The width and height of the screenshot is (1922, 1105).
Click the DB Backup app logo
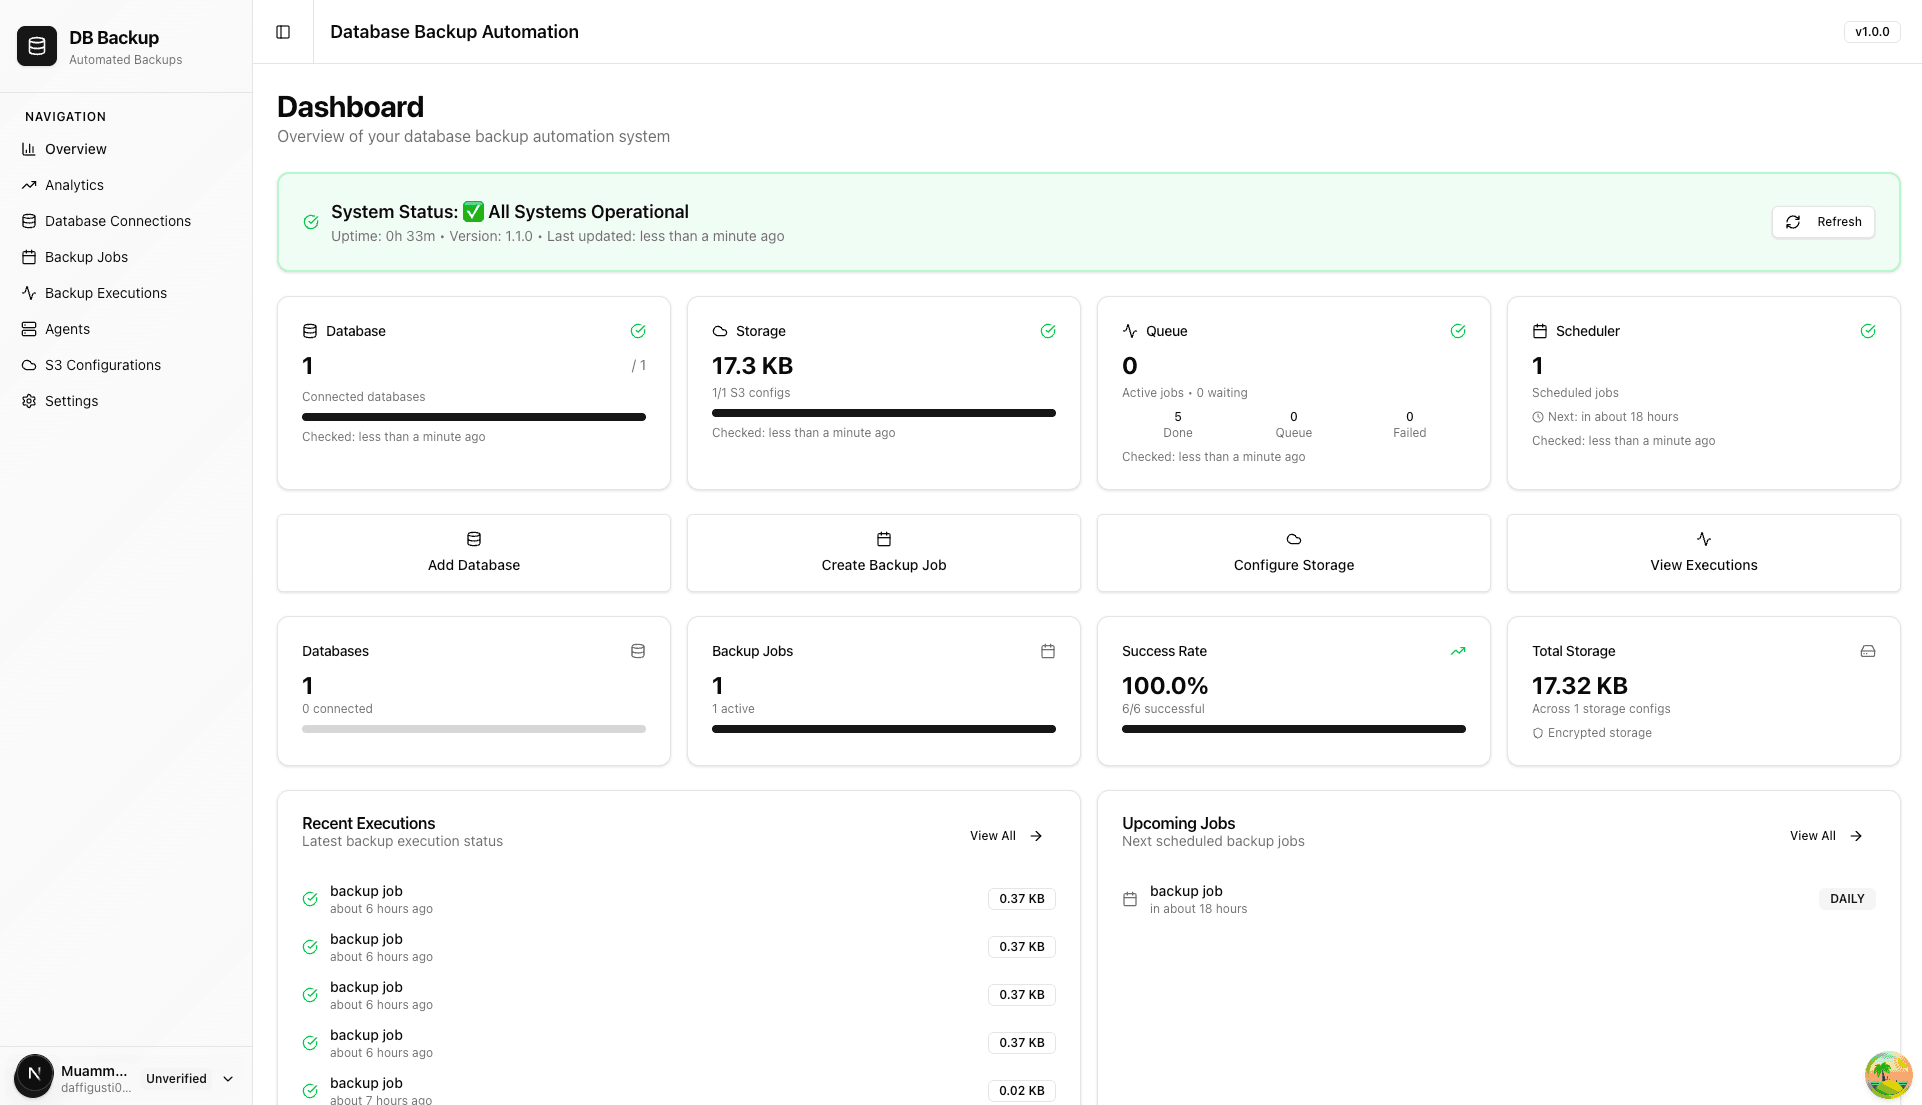36,45
